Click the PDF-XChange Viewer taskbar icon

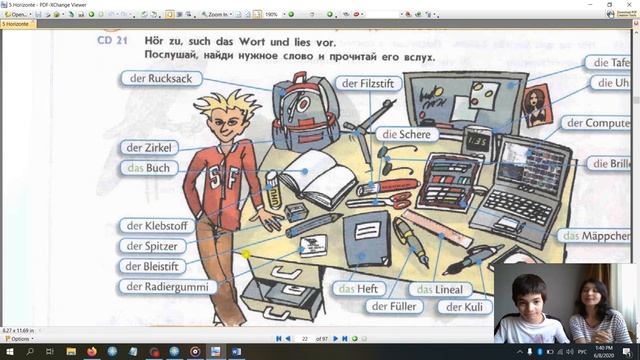(216, 351)
